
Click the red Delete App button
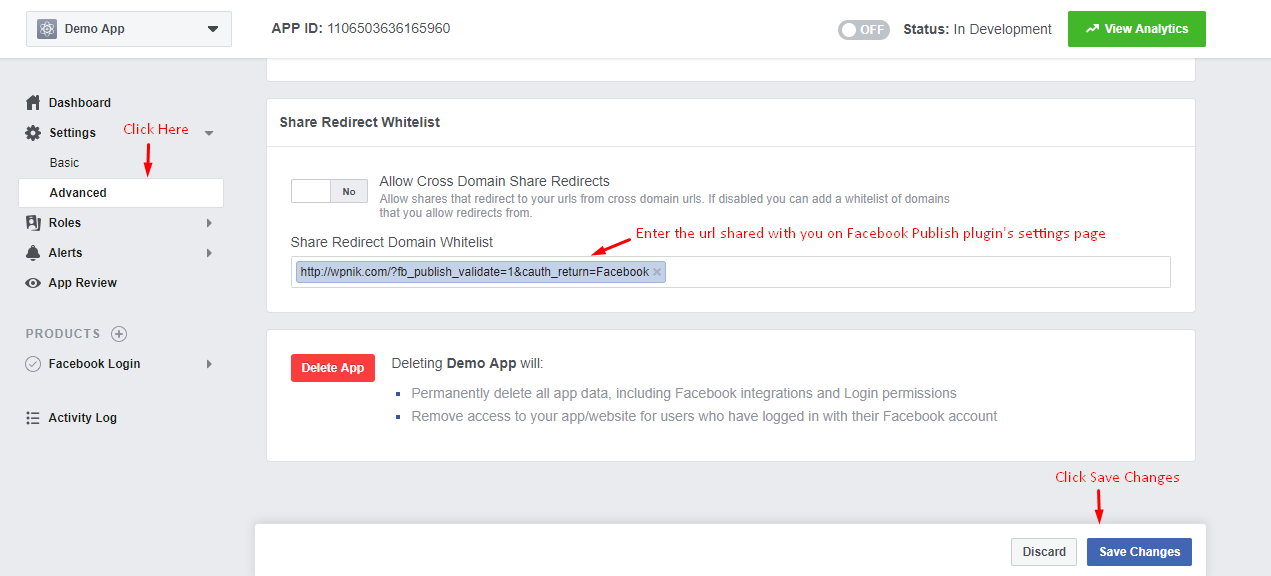click(333, 368)
